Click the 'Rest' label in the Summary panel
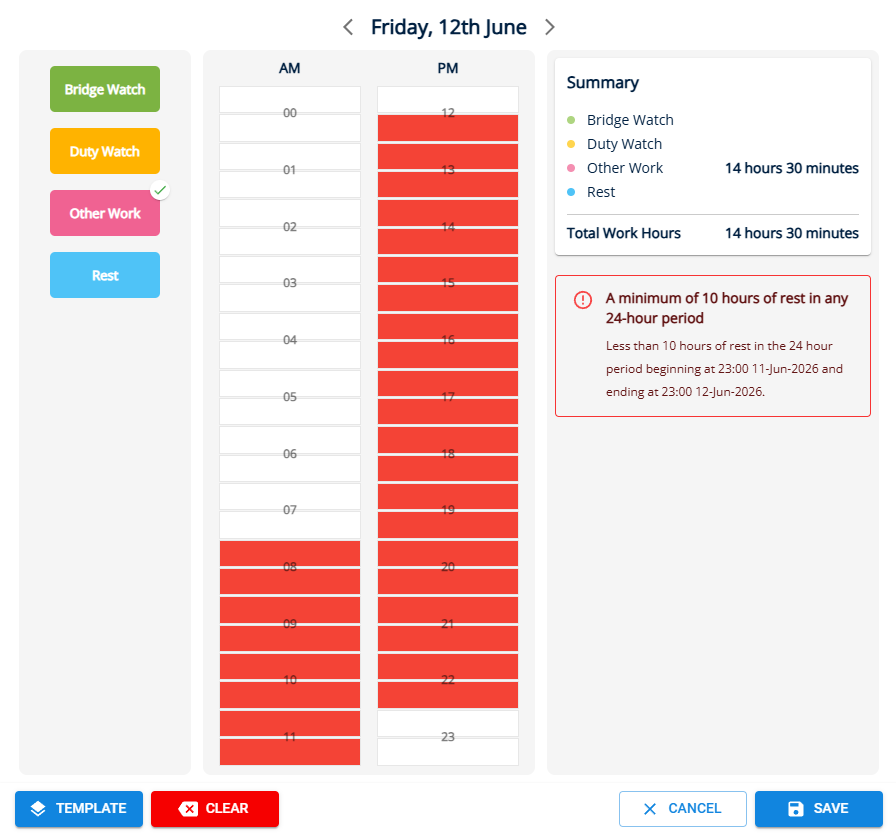Screen dimensions: 896x838 [601, 192]
